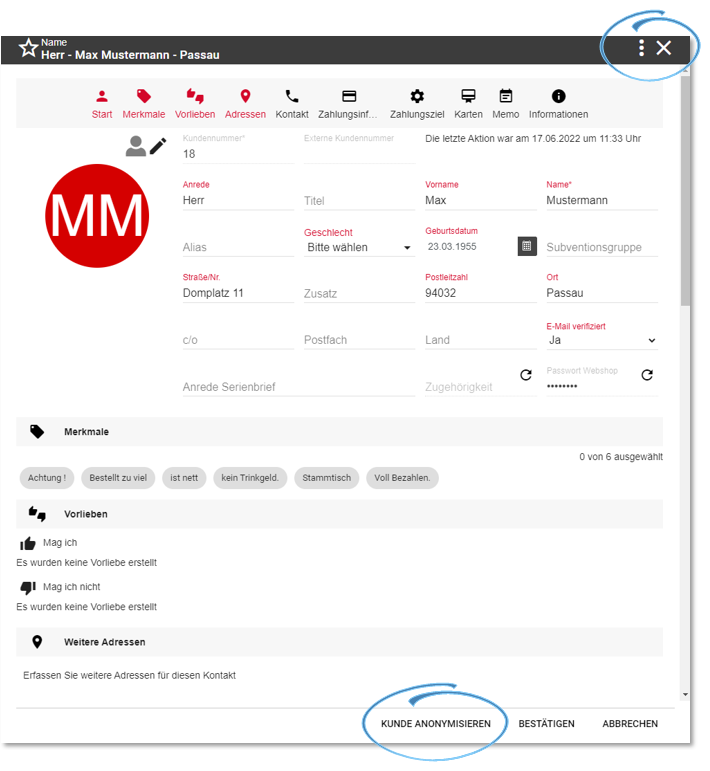The image size is (710, 771).
Task: Cancel with the Abbrechen button
Action: click(630, 723)
